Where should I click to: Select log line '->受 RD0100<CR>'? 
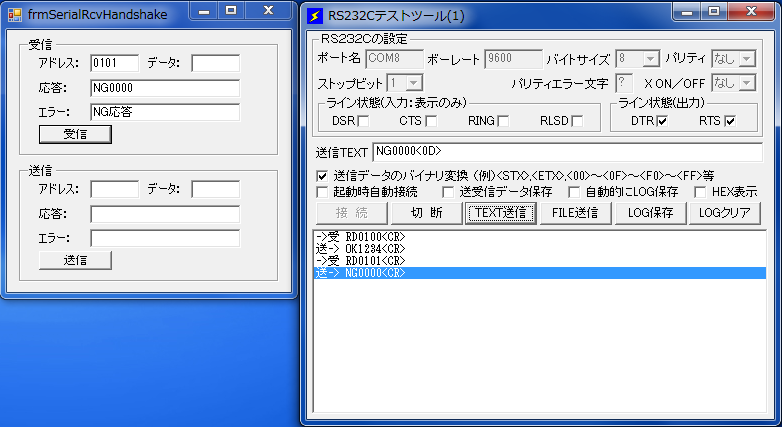(x=540, y=236)
